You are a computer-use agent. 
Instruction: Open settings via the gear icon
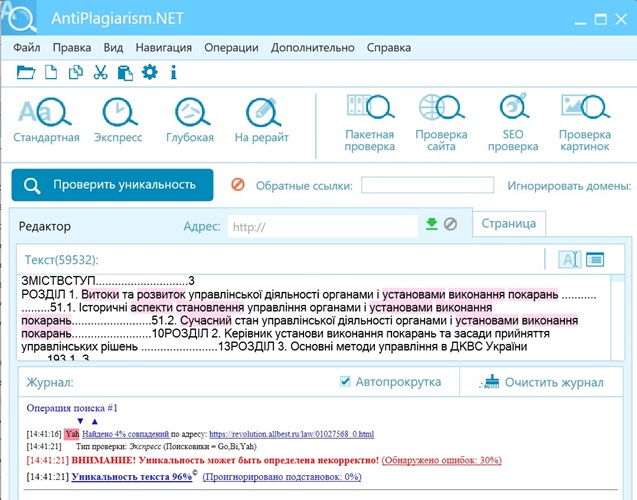pos(150,72)
